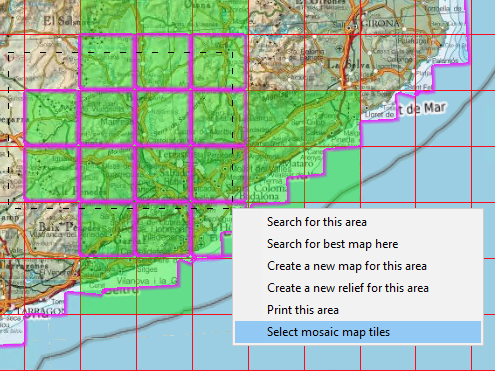Click the 'de Mar' coastal label
This screenshot has width=495, height=371.
click(x=422, y=109)
